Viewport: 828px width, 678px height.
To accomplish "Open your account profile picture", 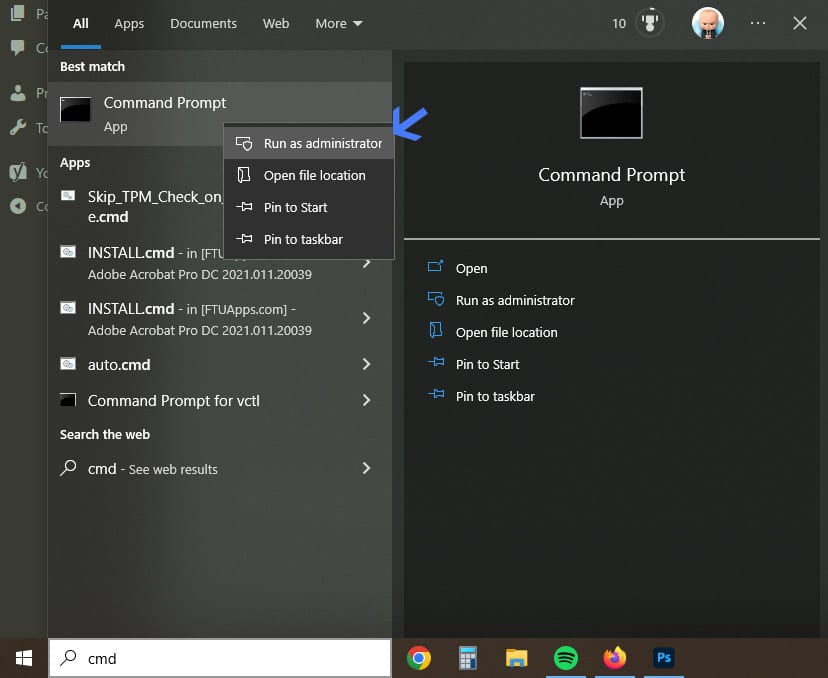I will [708, 23].
